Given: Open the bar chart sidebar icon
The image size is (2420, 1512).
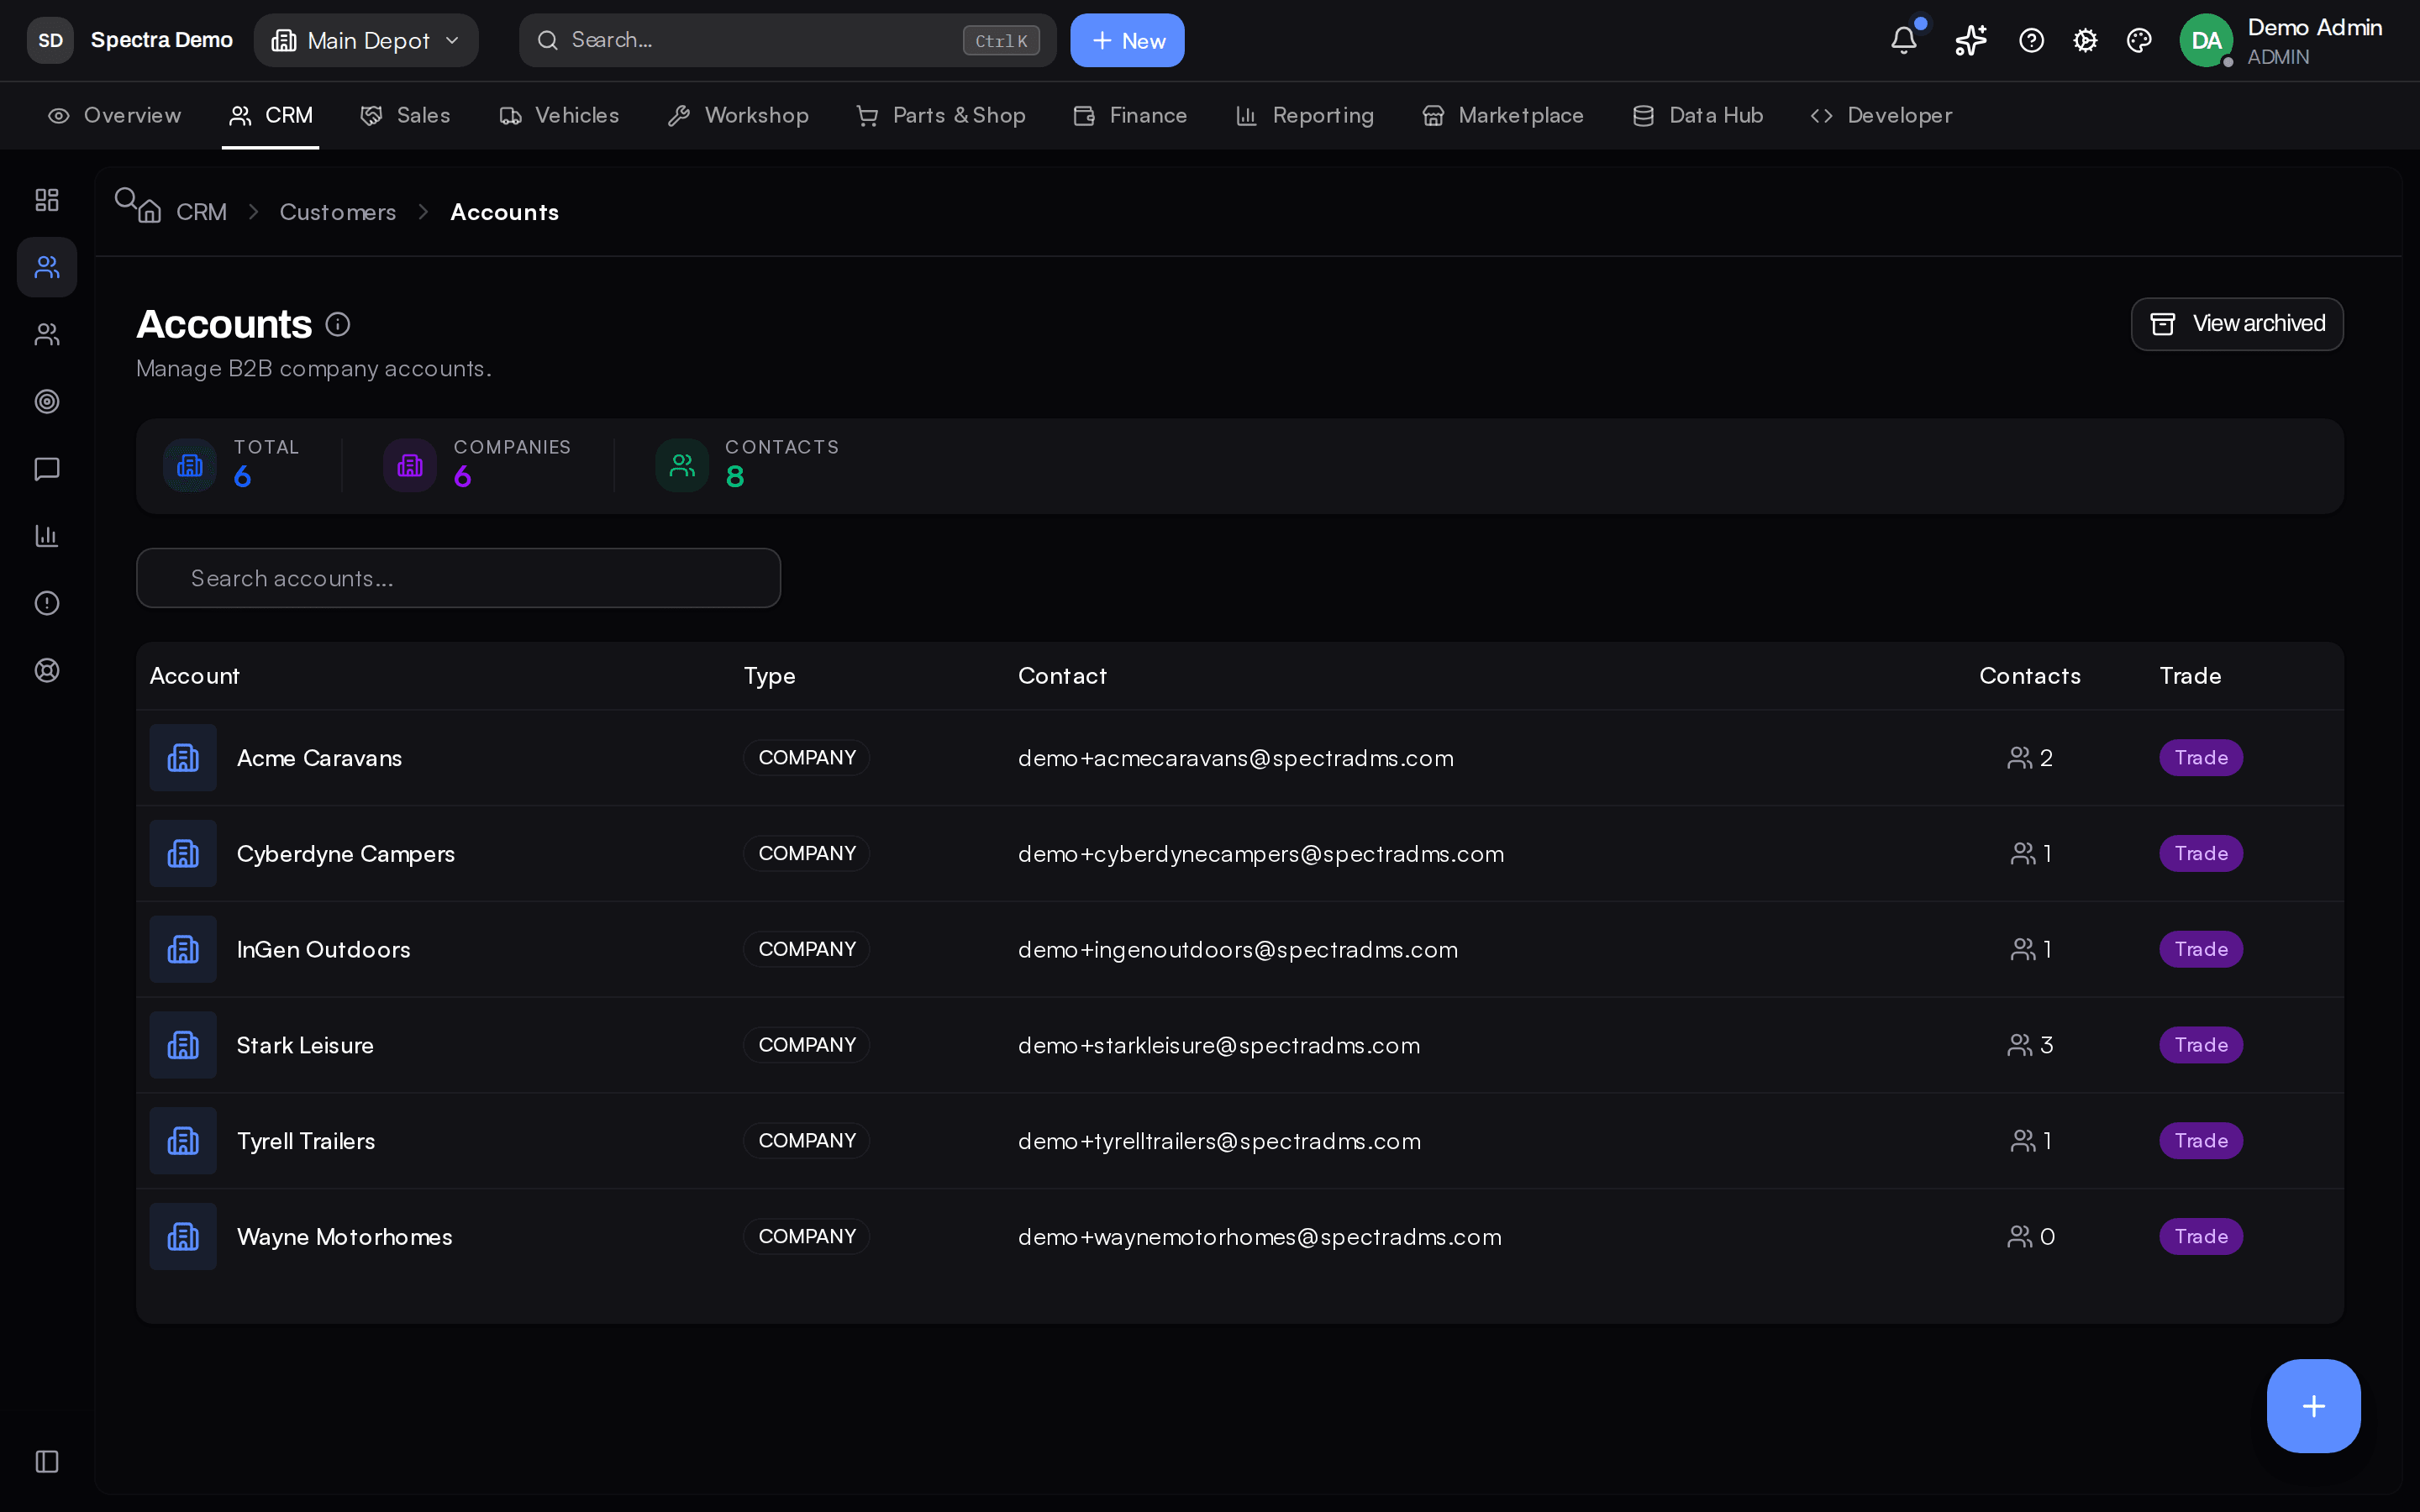Looking at the screenshot, I should (x=47, y=536).
